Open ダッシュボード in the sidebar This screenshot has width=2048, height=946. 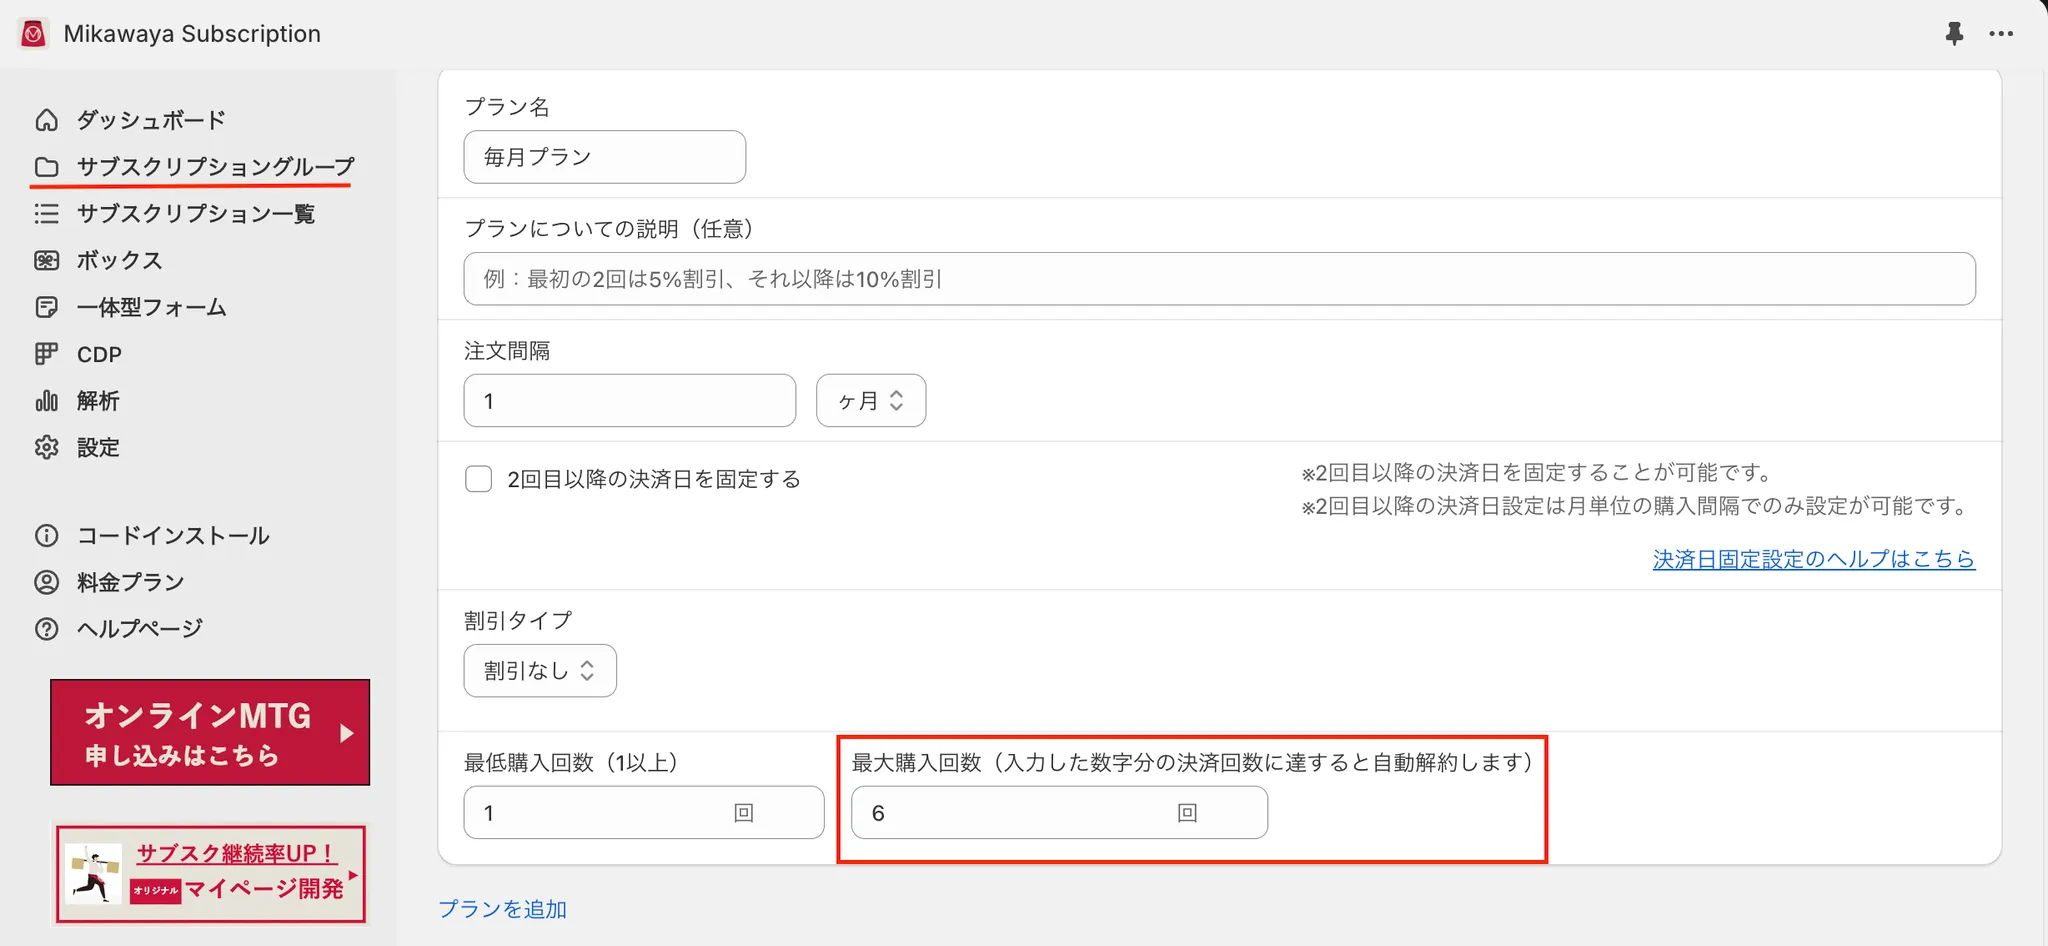tap(151, 120)
